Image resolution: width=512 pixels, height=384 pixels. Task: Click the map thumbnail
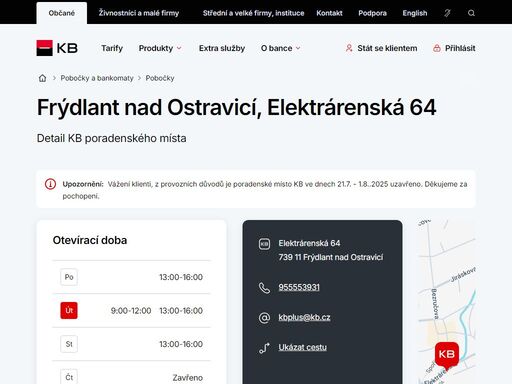447,302
